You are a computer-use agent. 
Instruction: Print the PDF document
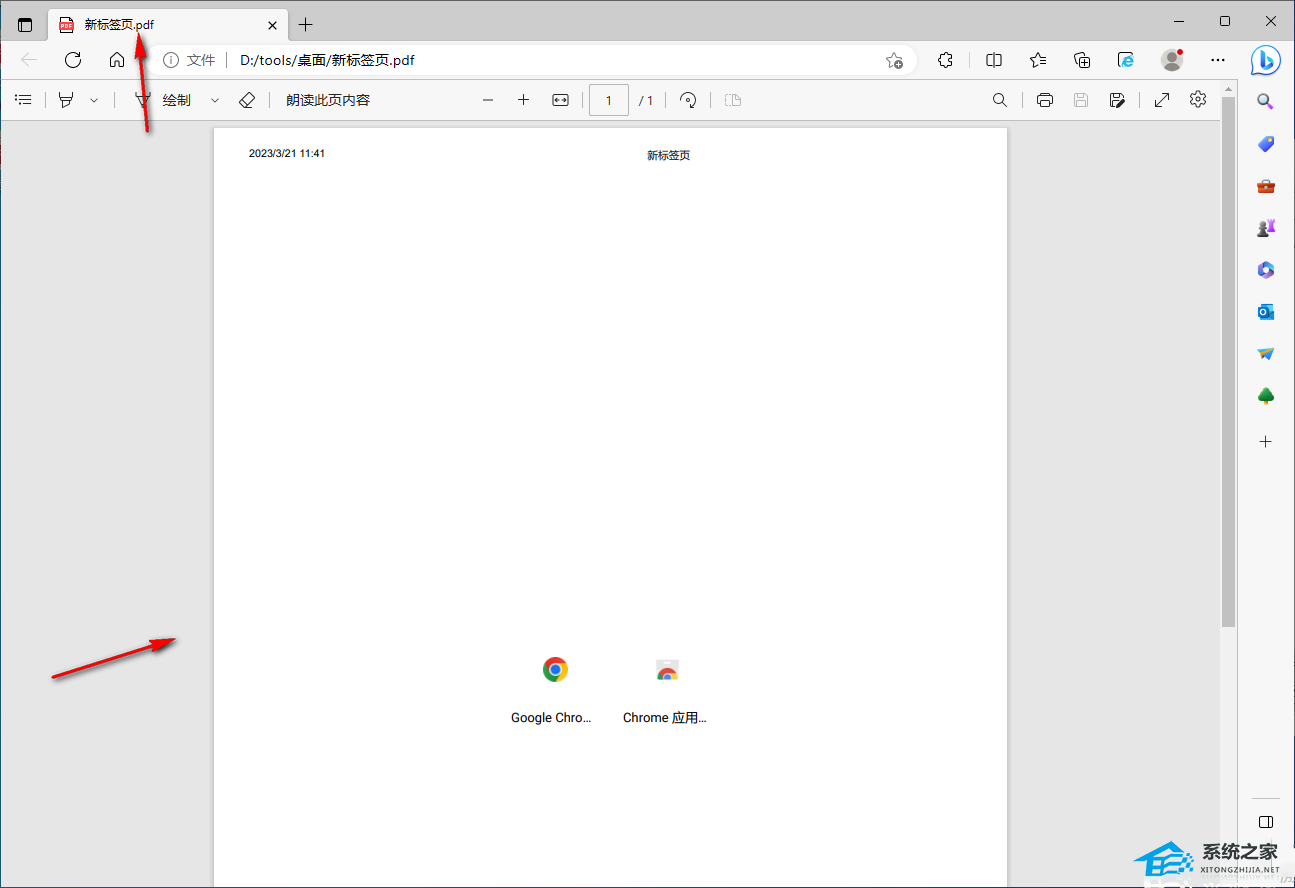coord(1045,100)
